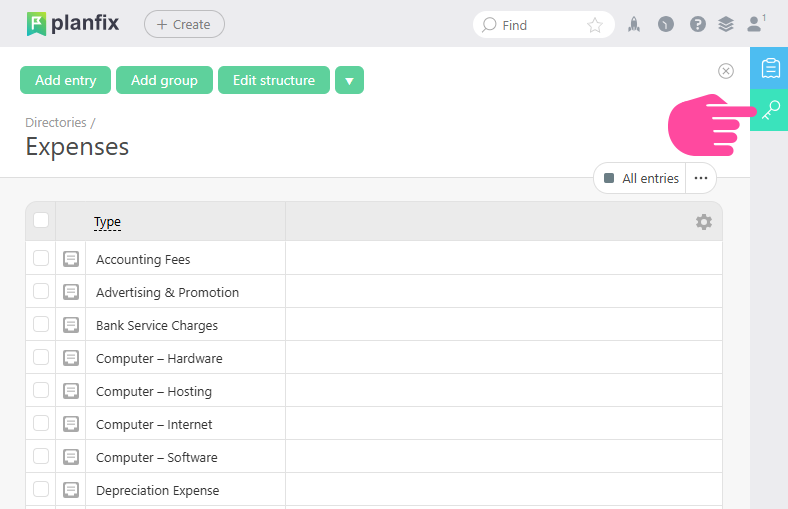Viewport: 788px width, 509px height.
Task: Open the question mark help icon
Action: (698, 25)
